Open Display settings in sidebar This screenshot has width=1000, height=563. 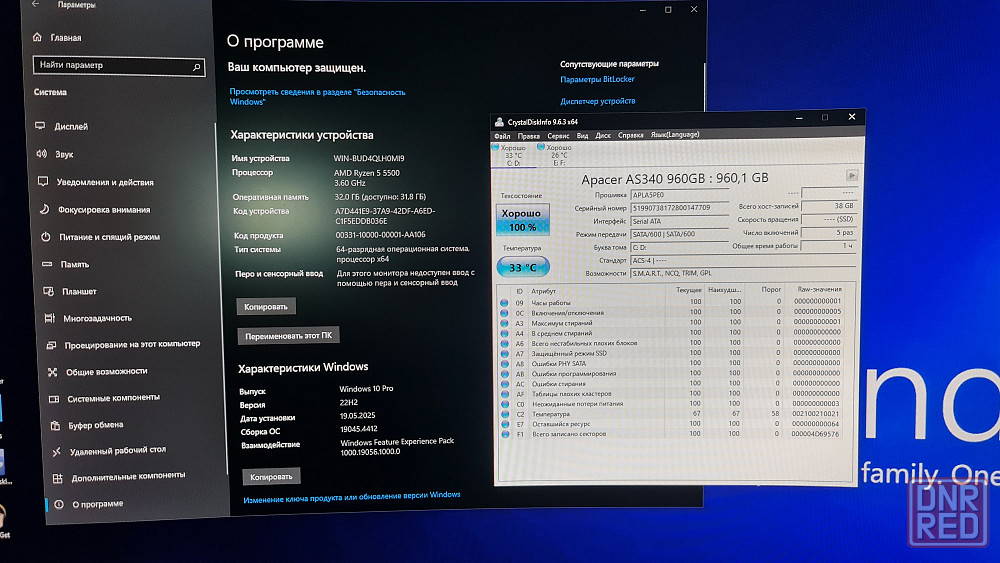62,126
